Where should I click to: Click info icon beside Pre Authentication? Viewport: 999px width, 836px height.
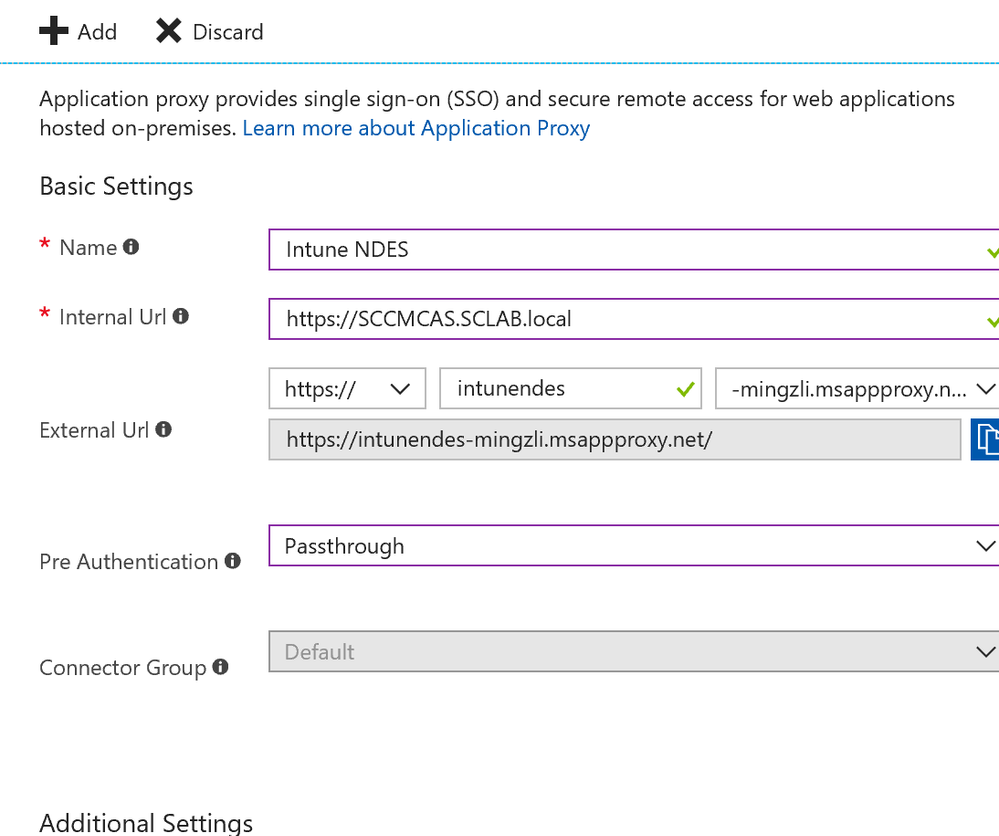(233, 561)
